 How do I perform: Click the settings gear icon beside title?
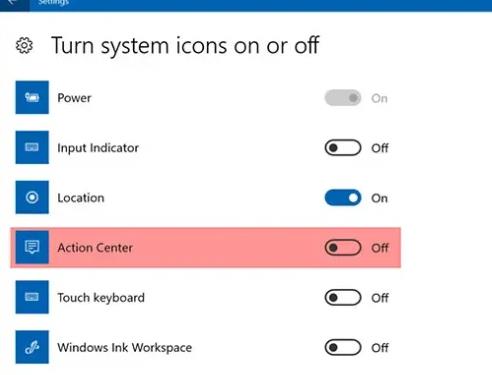pyautogui.click(x=24, y=45)
